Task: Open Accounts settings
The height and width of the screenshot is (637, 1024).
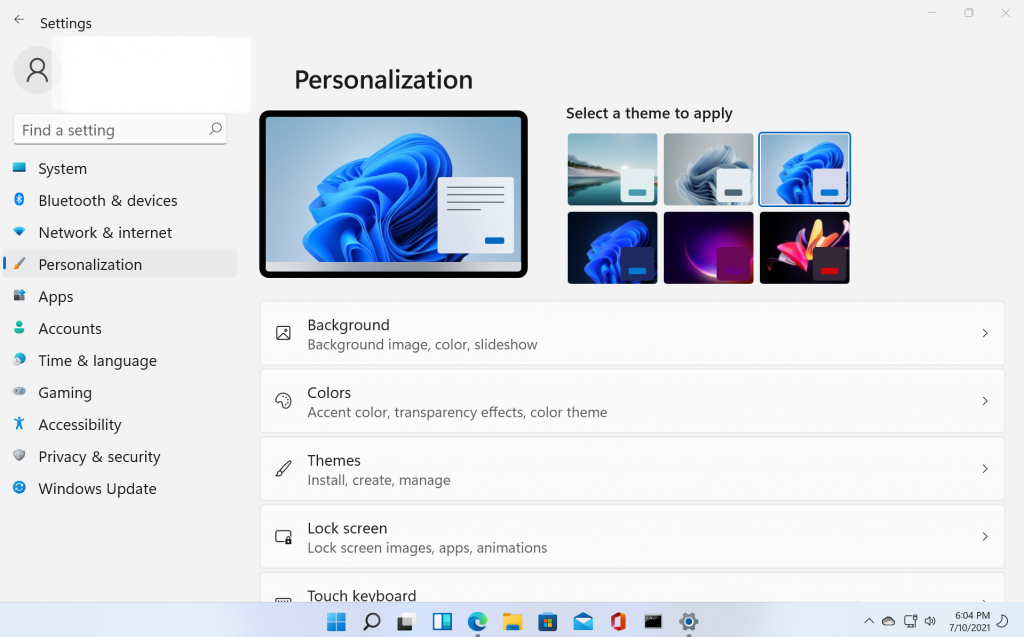Action: [69, 328]
